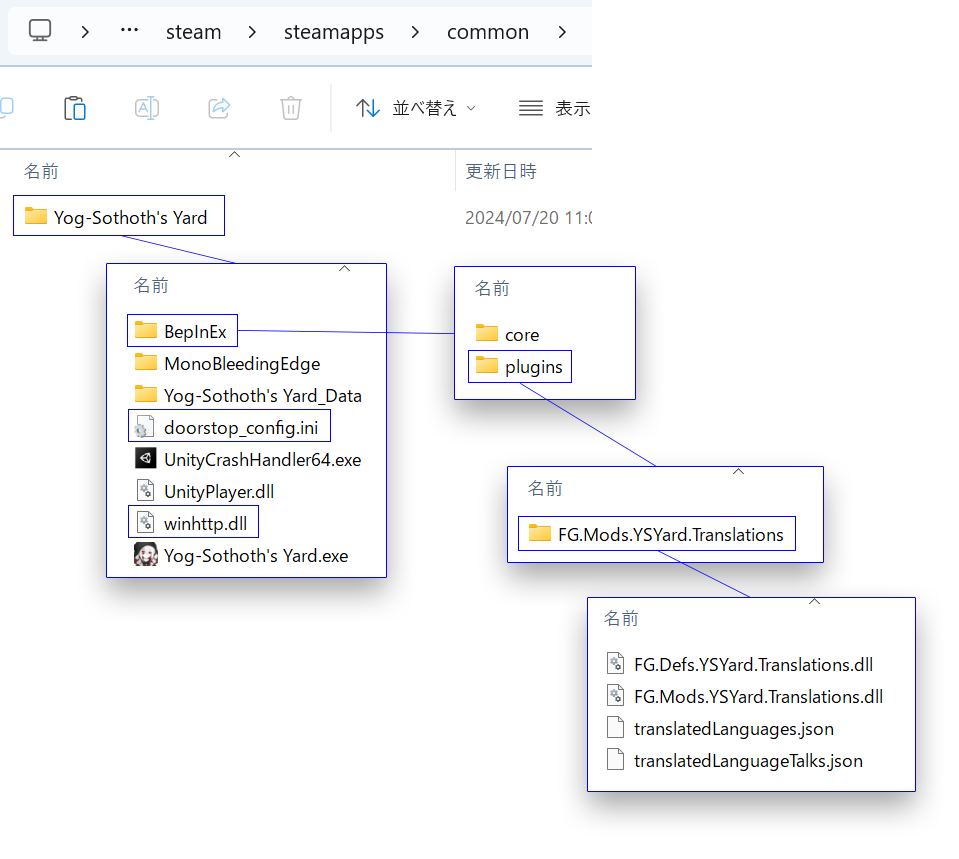Select the BepInEx folder icon
This screenshot has width=959, height=859.
coord(146,330)
